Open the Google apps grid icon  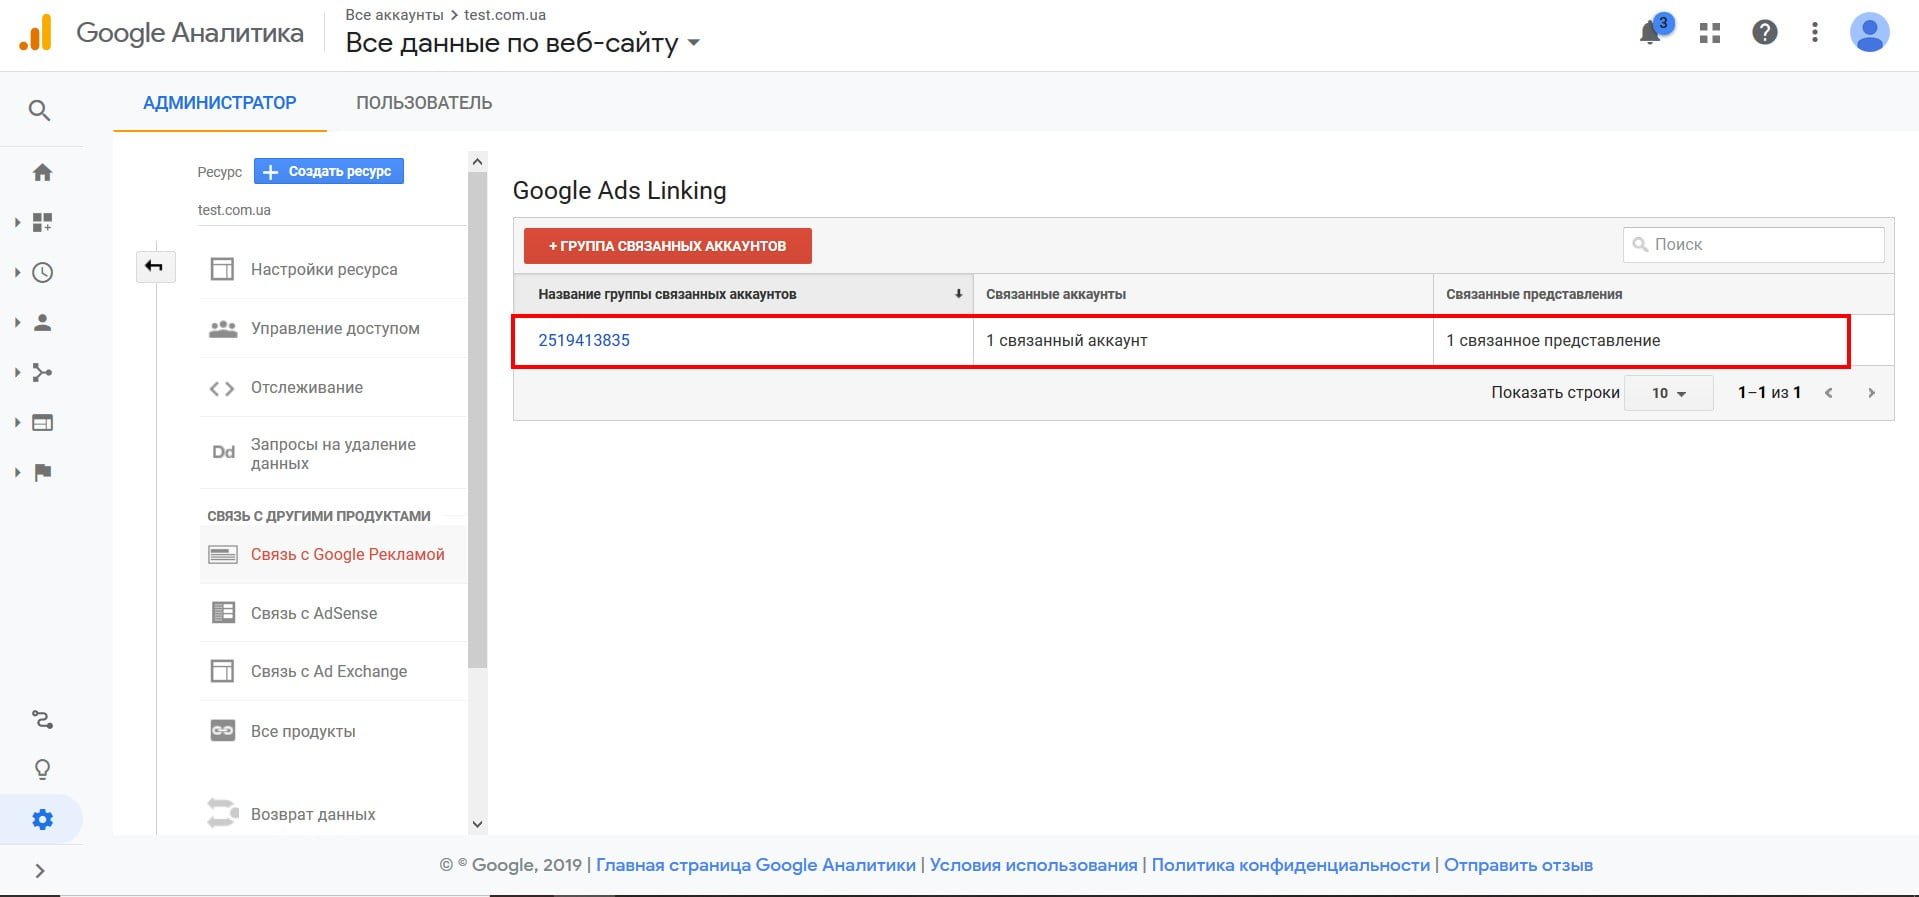click(1710, 33)
